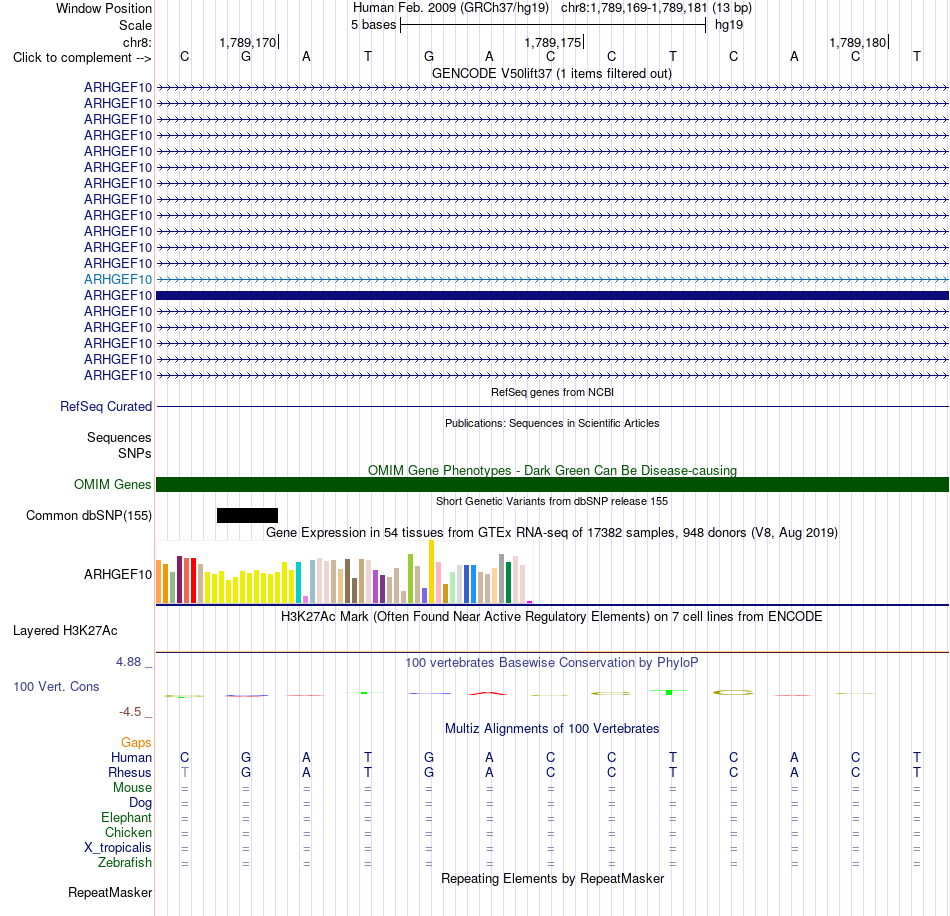Click the SNPs subtrack label
The width and height of the screenshot is (950, 916).
(x=135, y=453)
